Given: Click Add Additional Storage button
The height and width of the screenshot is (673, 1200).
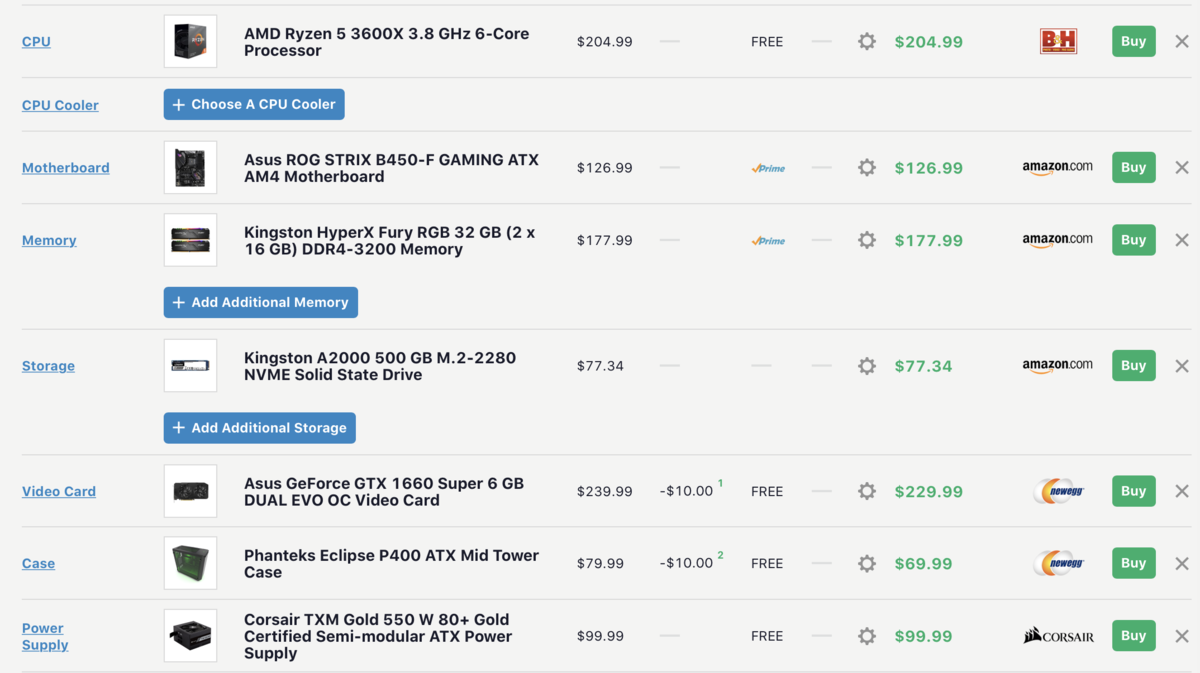Looking at the screenshot, I should coord(260,428).
